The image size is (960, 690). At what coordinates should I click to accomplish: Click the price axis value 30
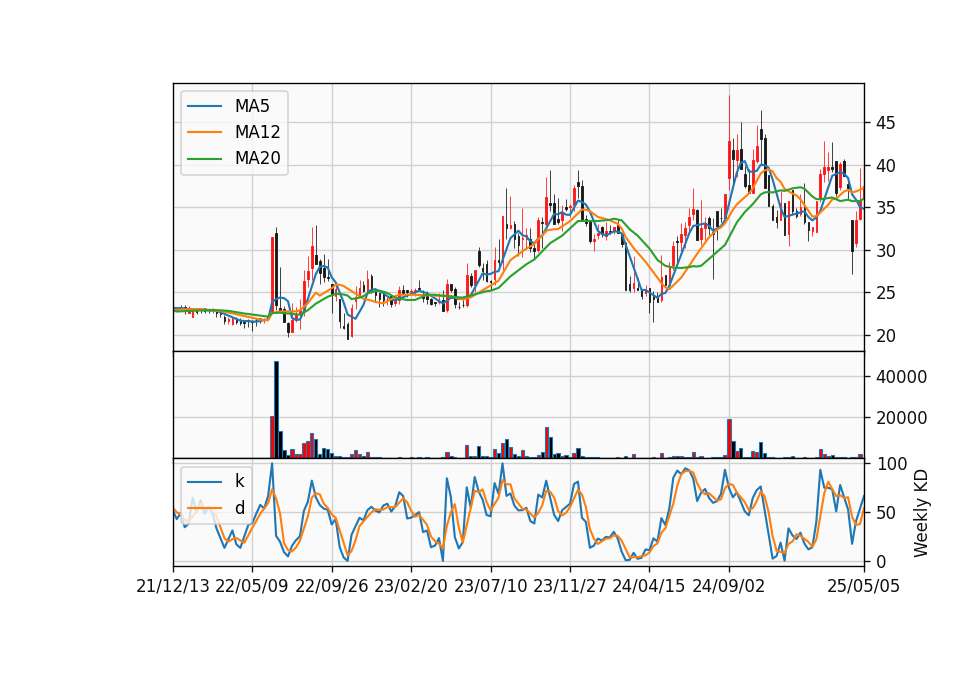885,251
